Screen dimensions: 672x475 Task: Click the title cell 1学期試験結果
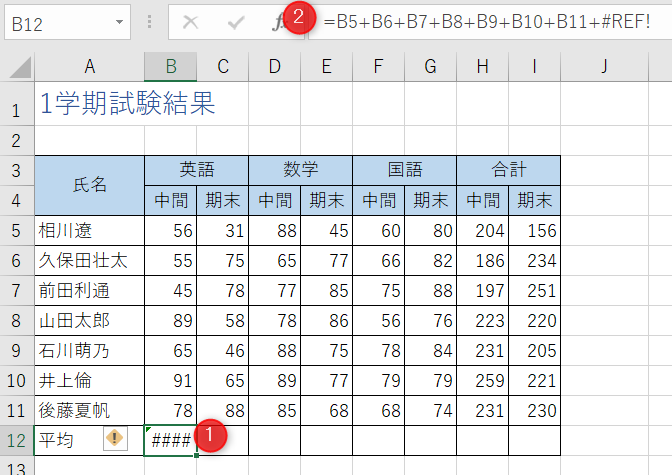coord(128,103)
